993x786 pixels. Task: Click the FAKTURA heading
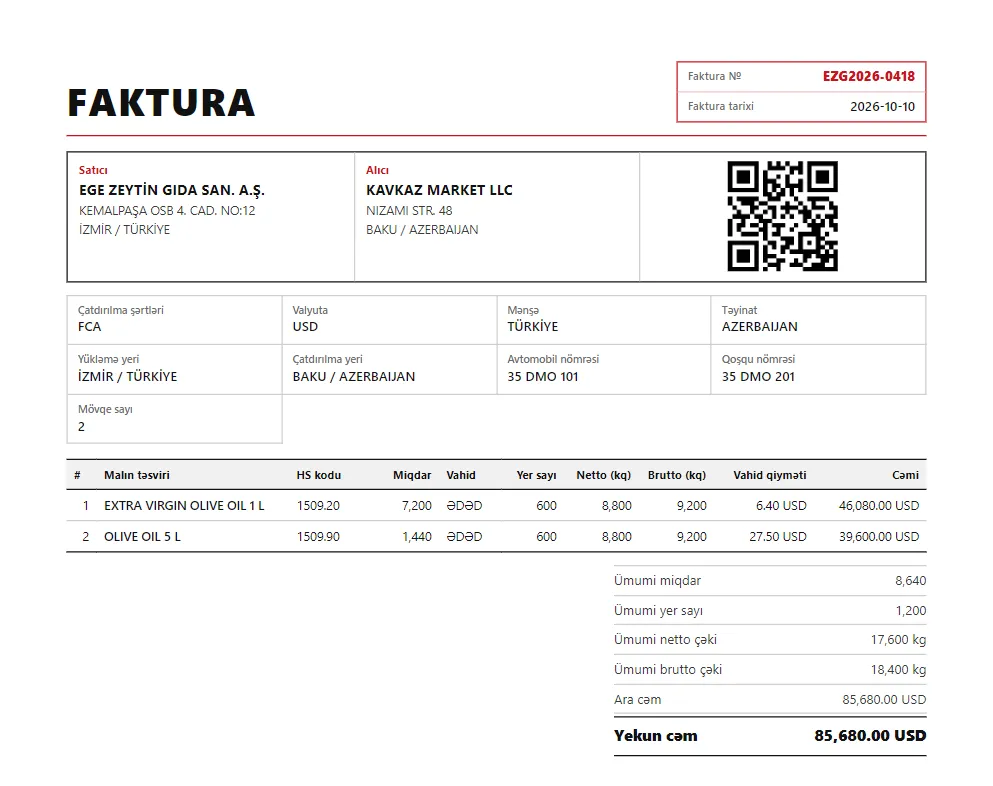tap(161, 103)
